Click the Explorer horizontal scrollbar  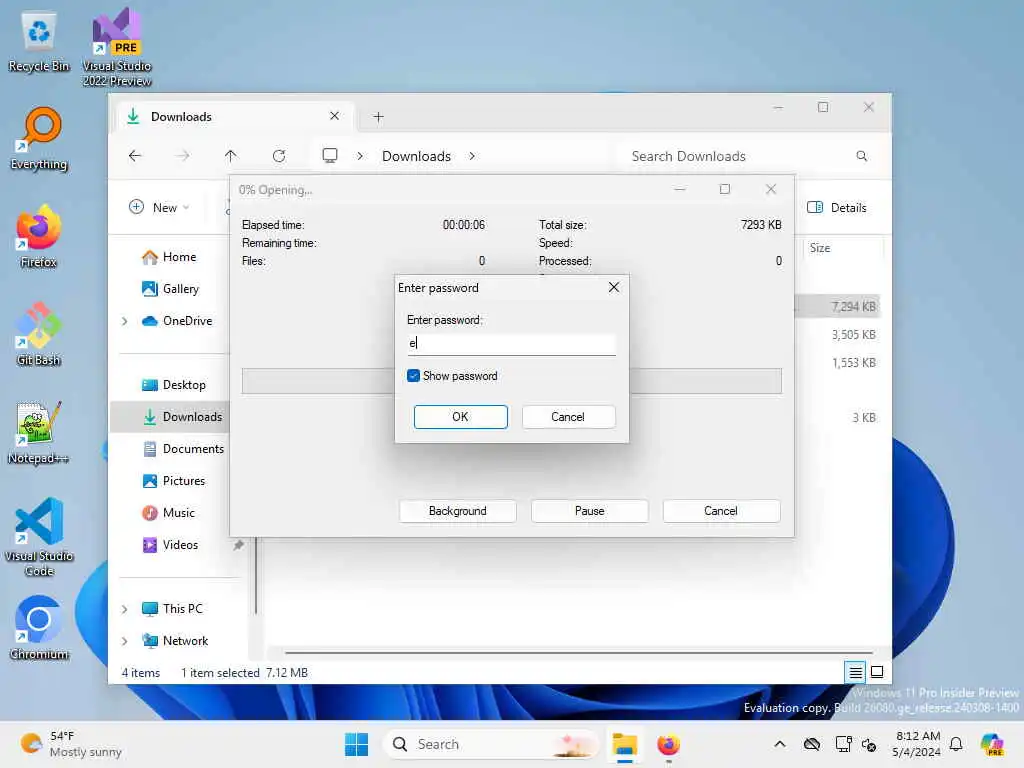pos(579,652)
